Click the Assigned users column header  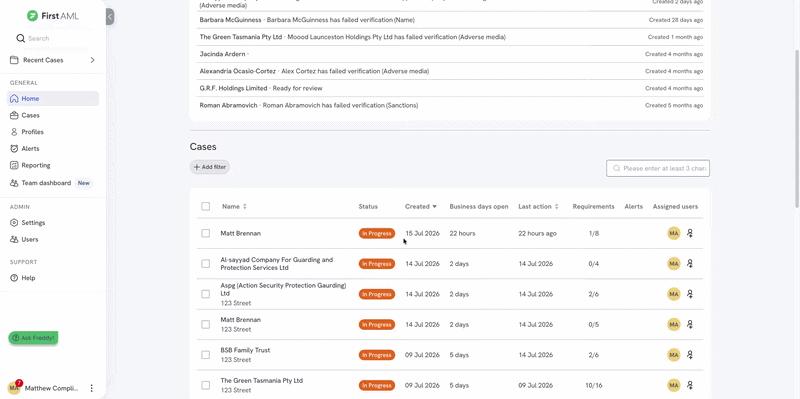tap(676, 207)
